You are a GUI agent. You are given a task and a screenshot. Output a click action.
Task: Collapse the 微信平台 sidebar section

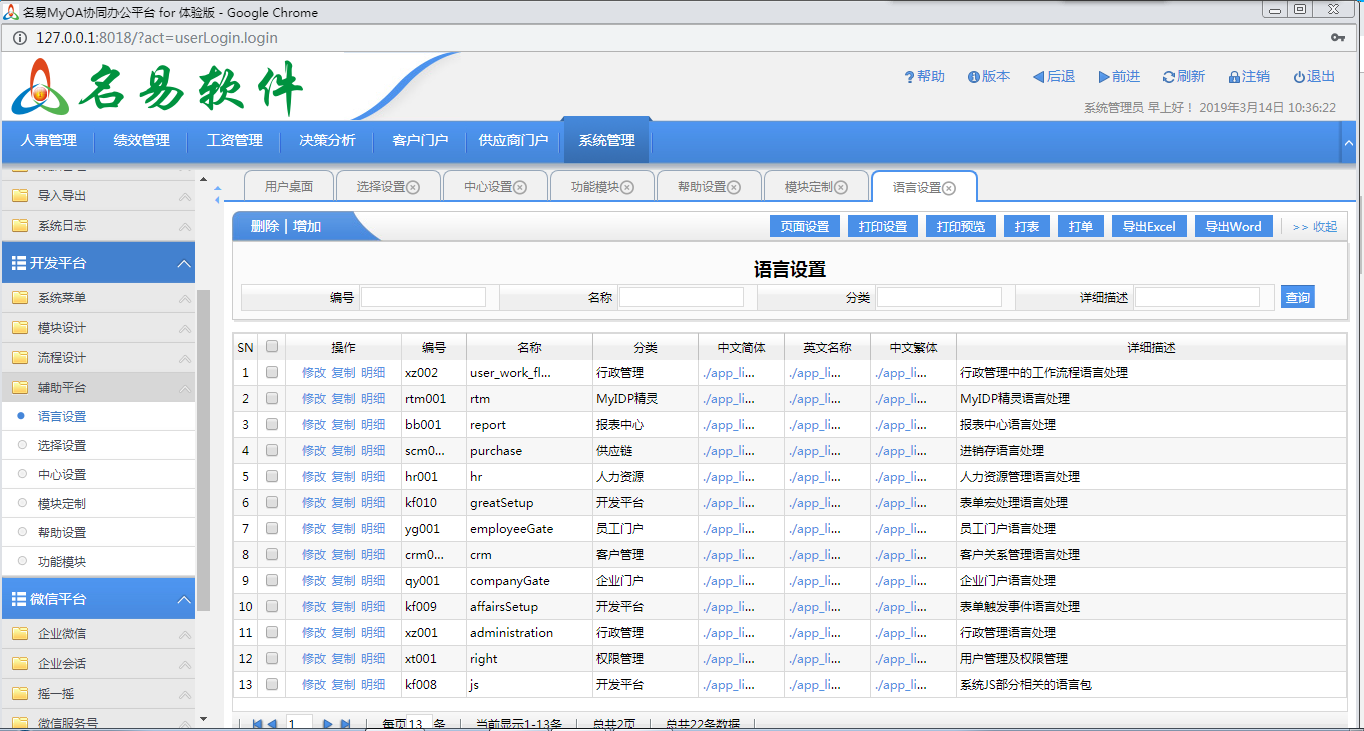coord(184,599)
